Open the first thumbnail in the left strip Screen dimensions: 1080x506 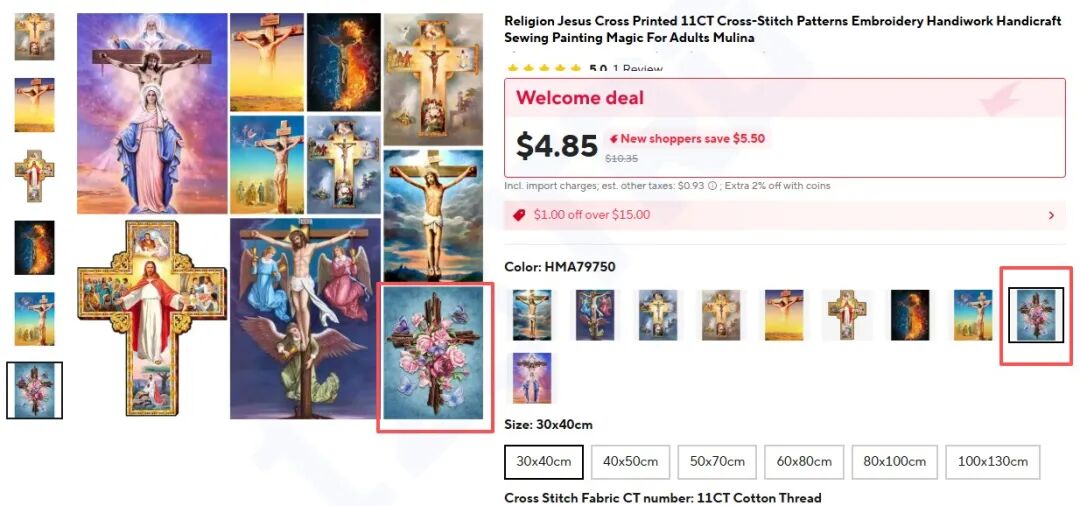pos(34,36)
